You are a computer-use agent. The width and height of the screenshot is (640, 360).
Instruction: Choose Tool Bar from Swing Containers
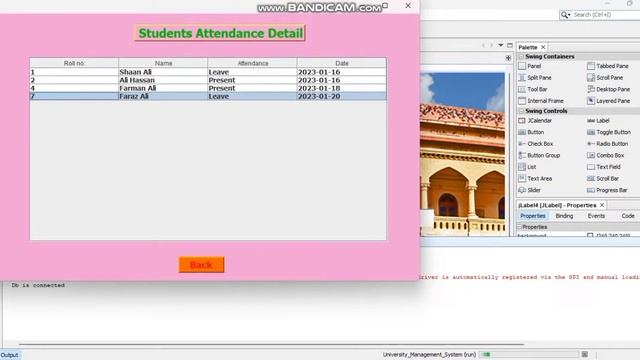533,89
